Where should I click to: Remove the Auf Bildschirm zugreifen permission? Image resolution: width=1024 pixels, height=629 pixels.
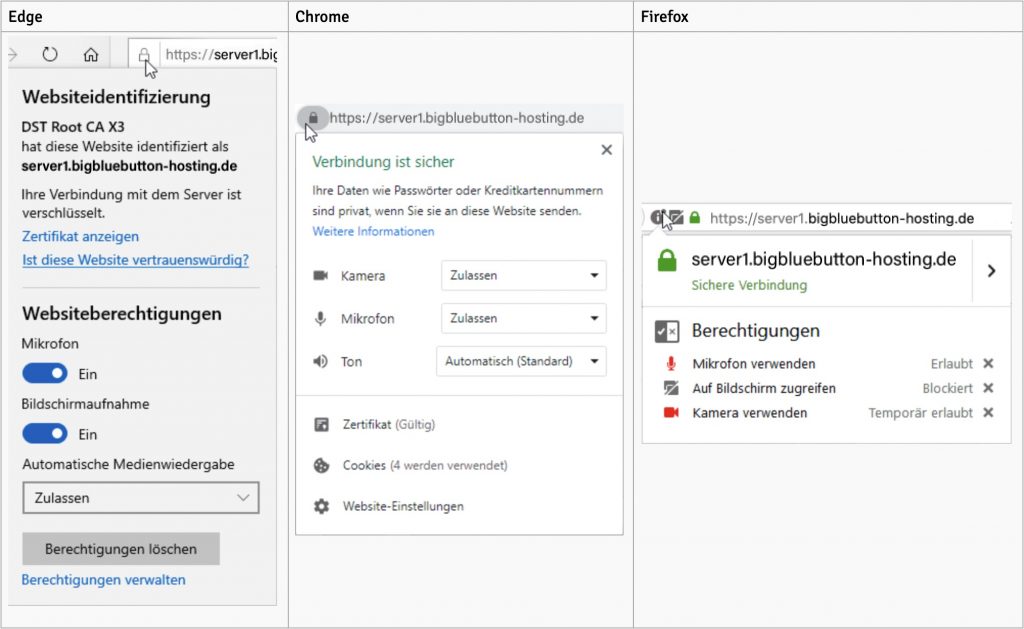coord(988,388)
